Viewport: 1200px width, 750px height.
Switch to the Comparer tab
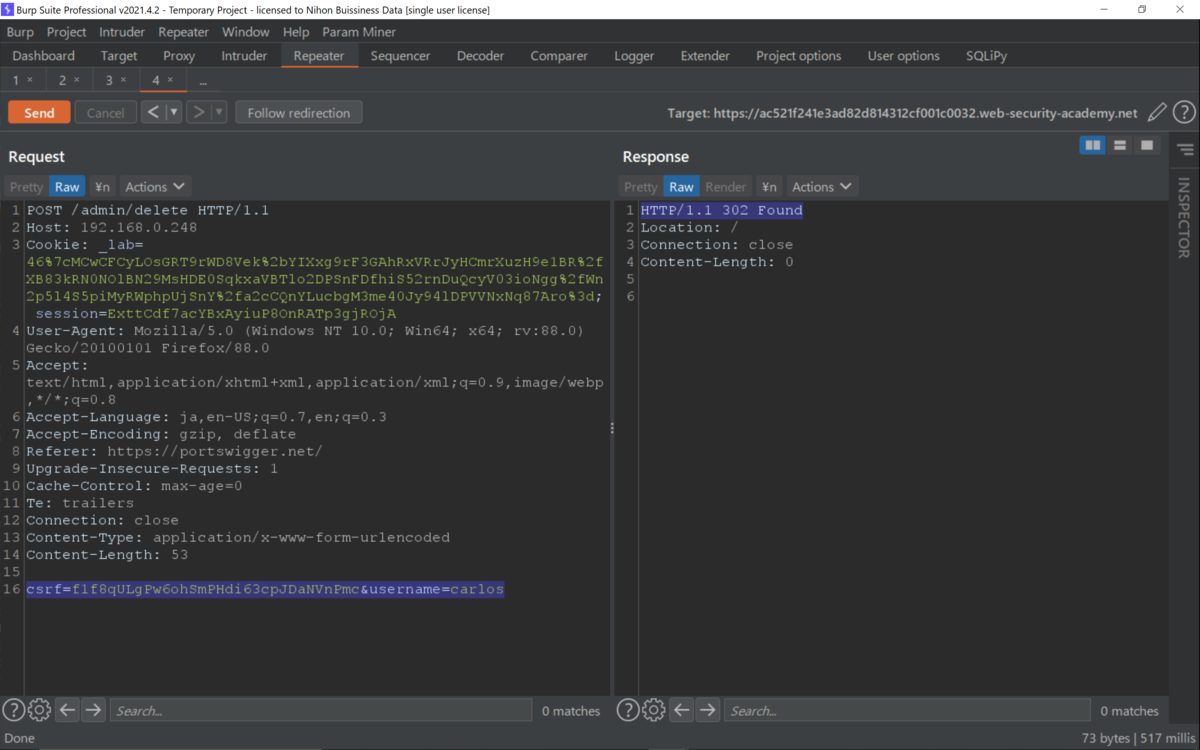pos(559,56)
